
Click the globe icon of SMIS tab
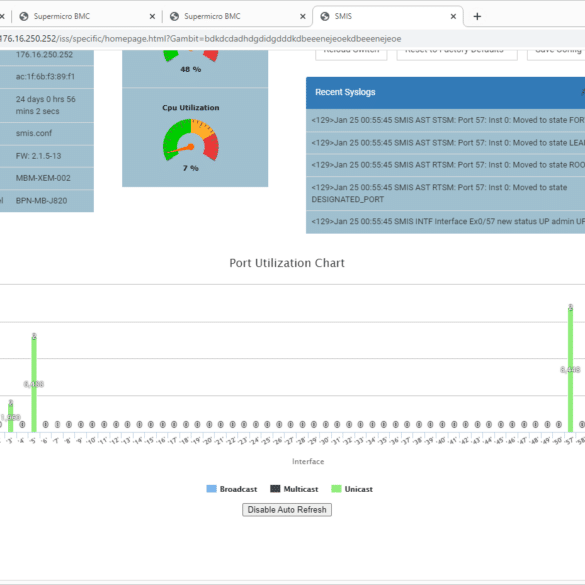(x=325, y=16)
